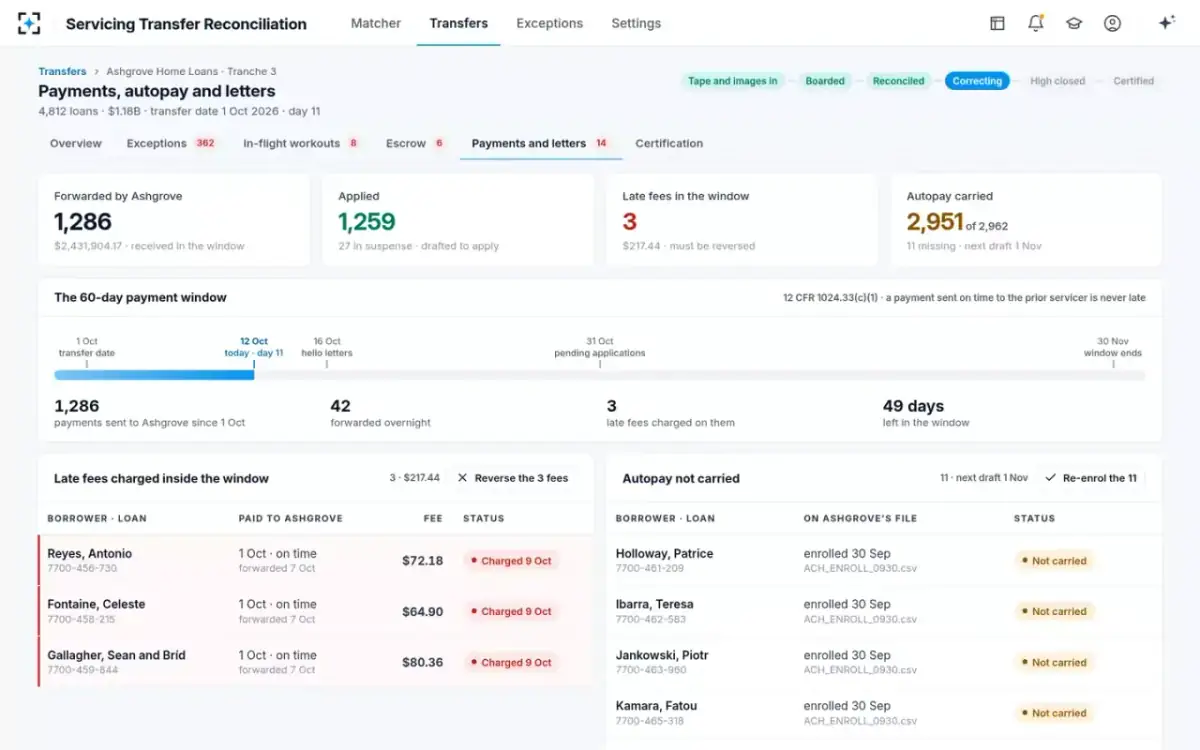Open the Fontaine, Celeste loan row
1200x750 pixels.
pyautogui.click(x=315, y=611)
